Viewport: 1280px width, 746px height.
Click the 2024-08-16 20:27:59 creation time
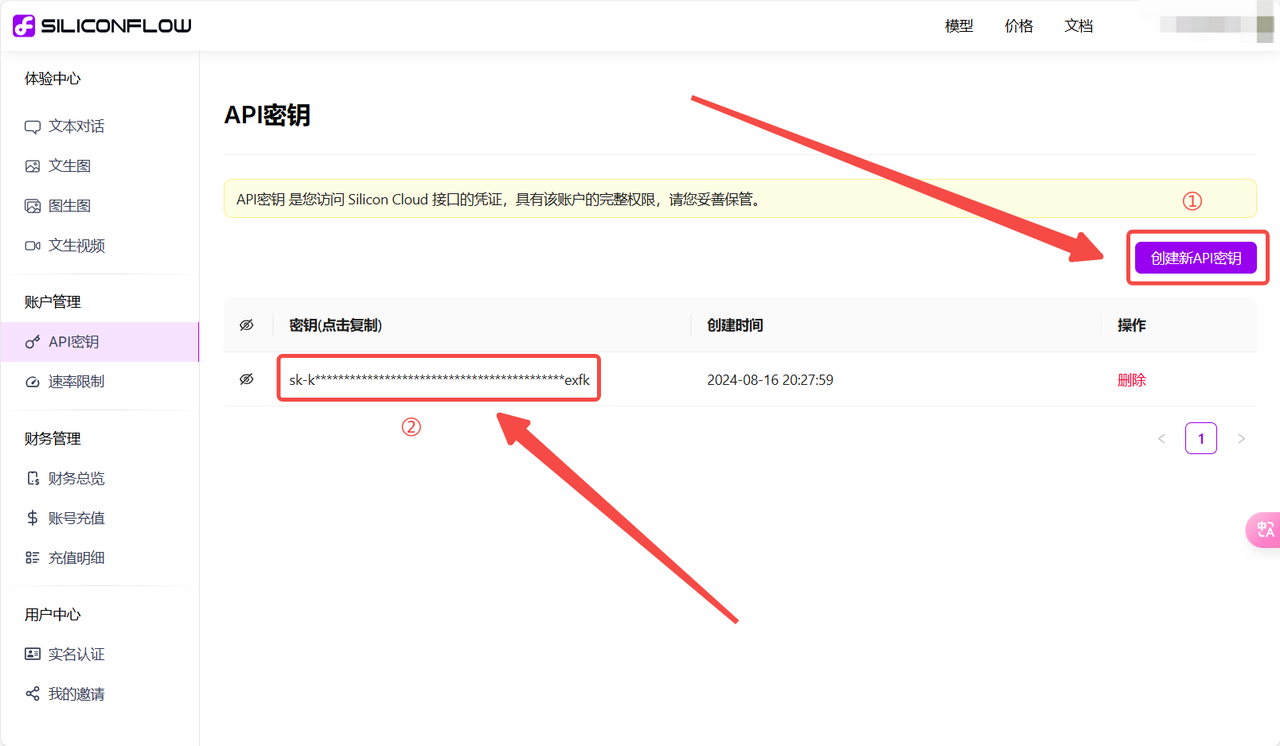click(x=770, y=380)
